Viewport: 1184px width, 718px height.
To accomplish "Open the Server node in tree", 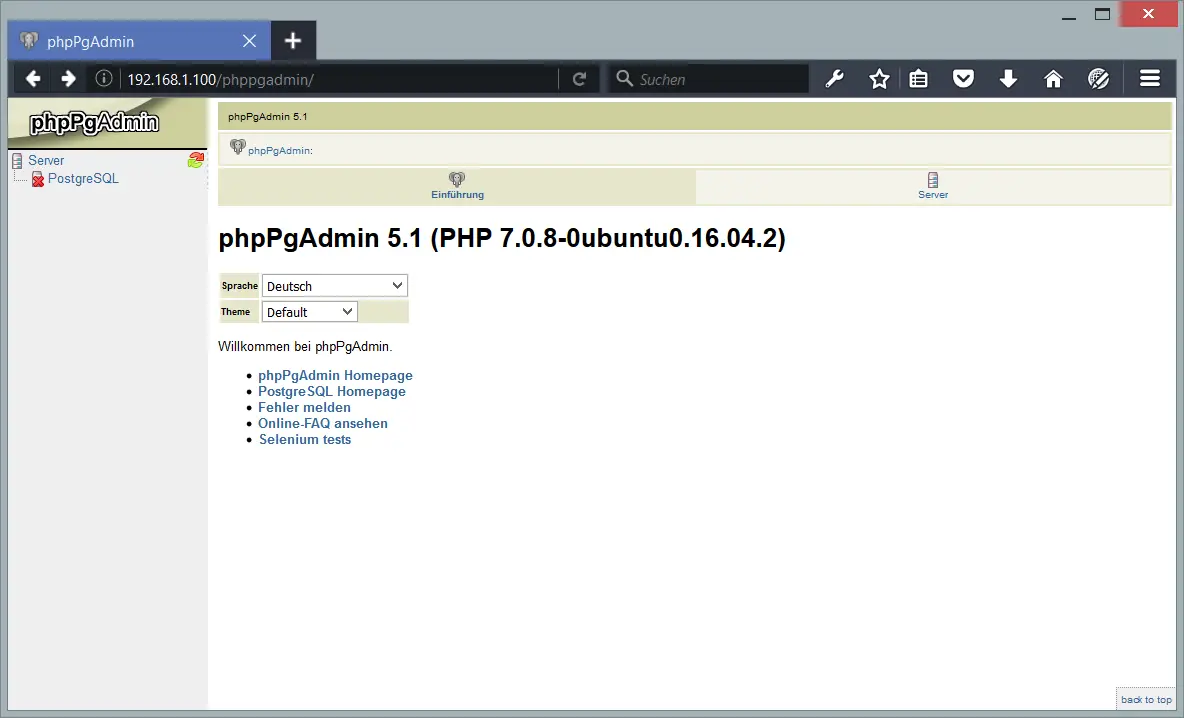I will click(46, 160).
